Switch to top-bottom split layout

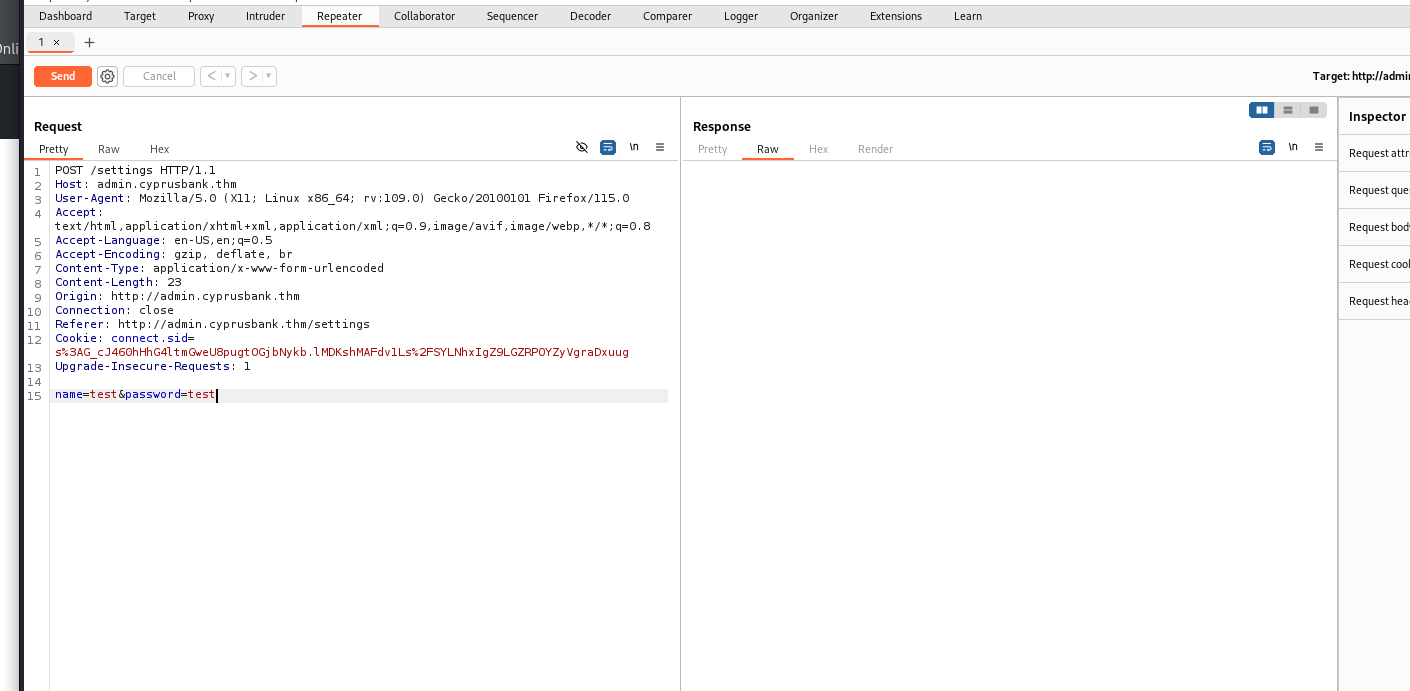(1288, 110)
